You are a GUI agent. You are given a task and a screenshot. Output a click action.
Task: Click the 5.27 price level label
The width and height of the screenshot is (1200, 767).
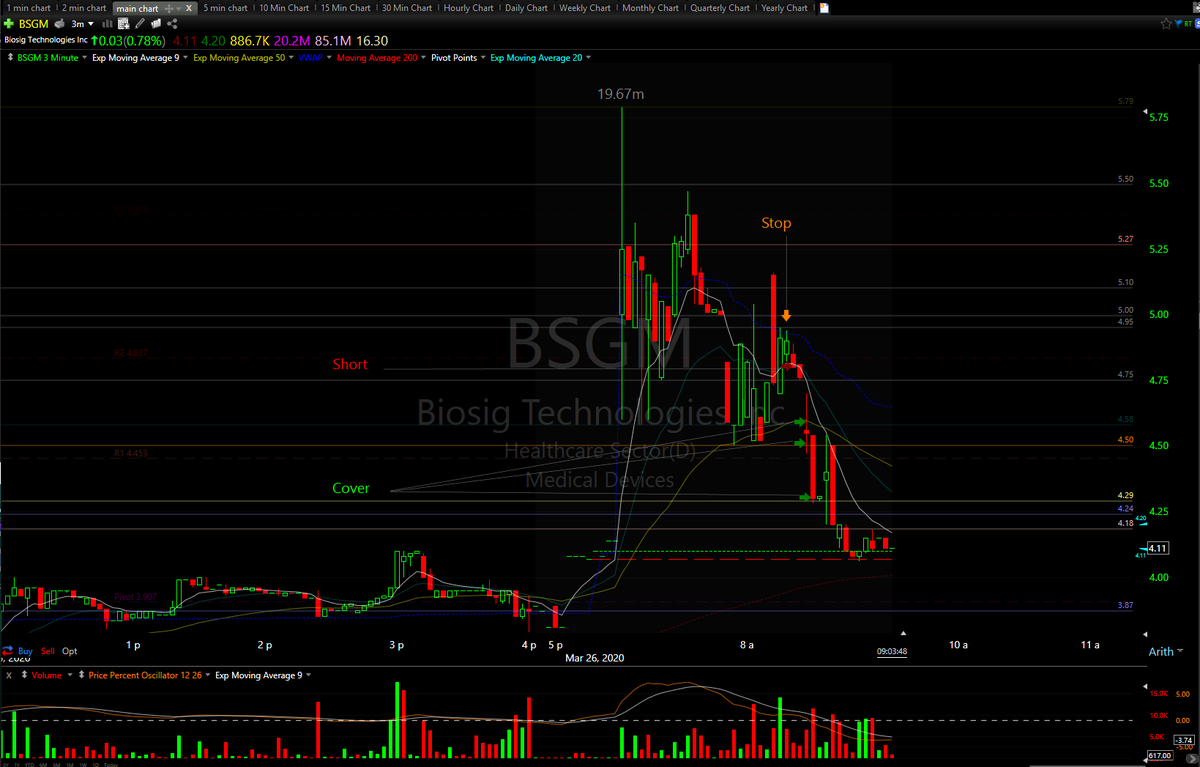pyautogui.click(x=1125, y=239)
